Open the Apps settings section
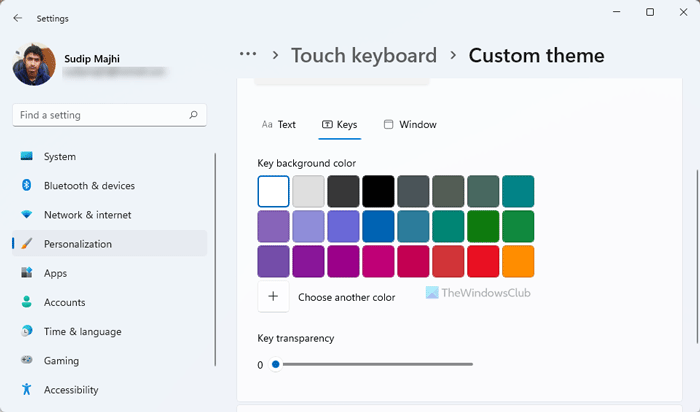The height and width of the screenshot is (412, 700). (55, 273)
